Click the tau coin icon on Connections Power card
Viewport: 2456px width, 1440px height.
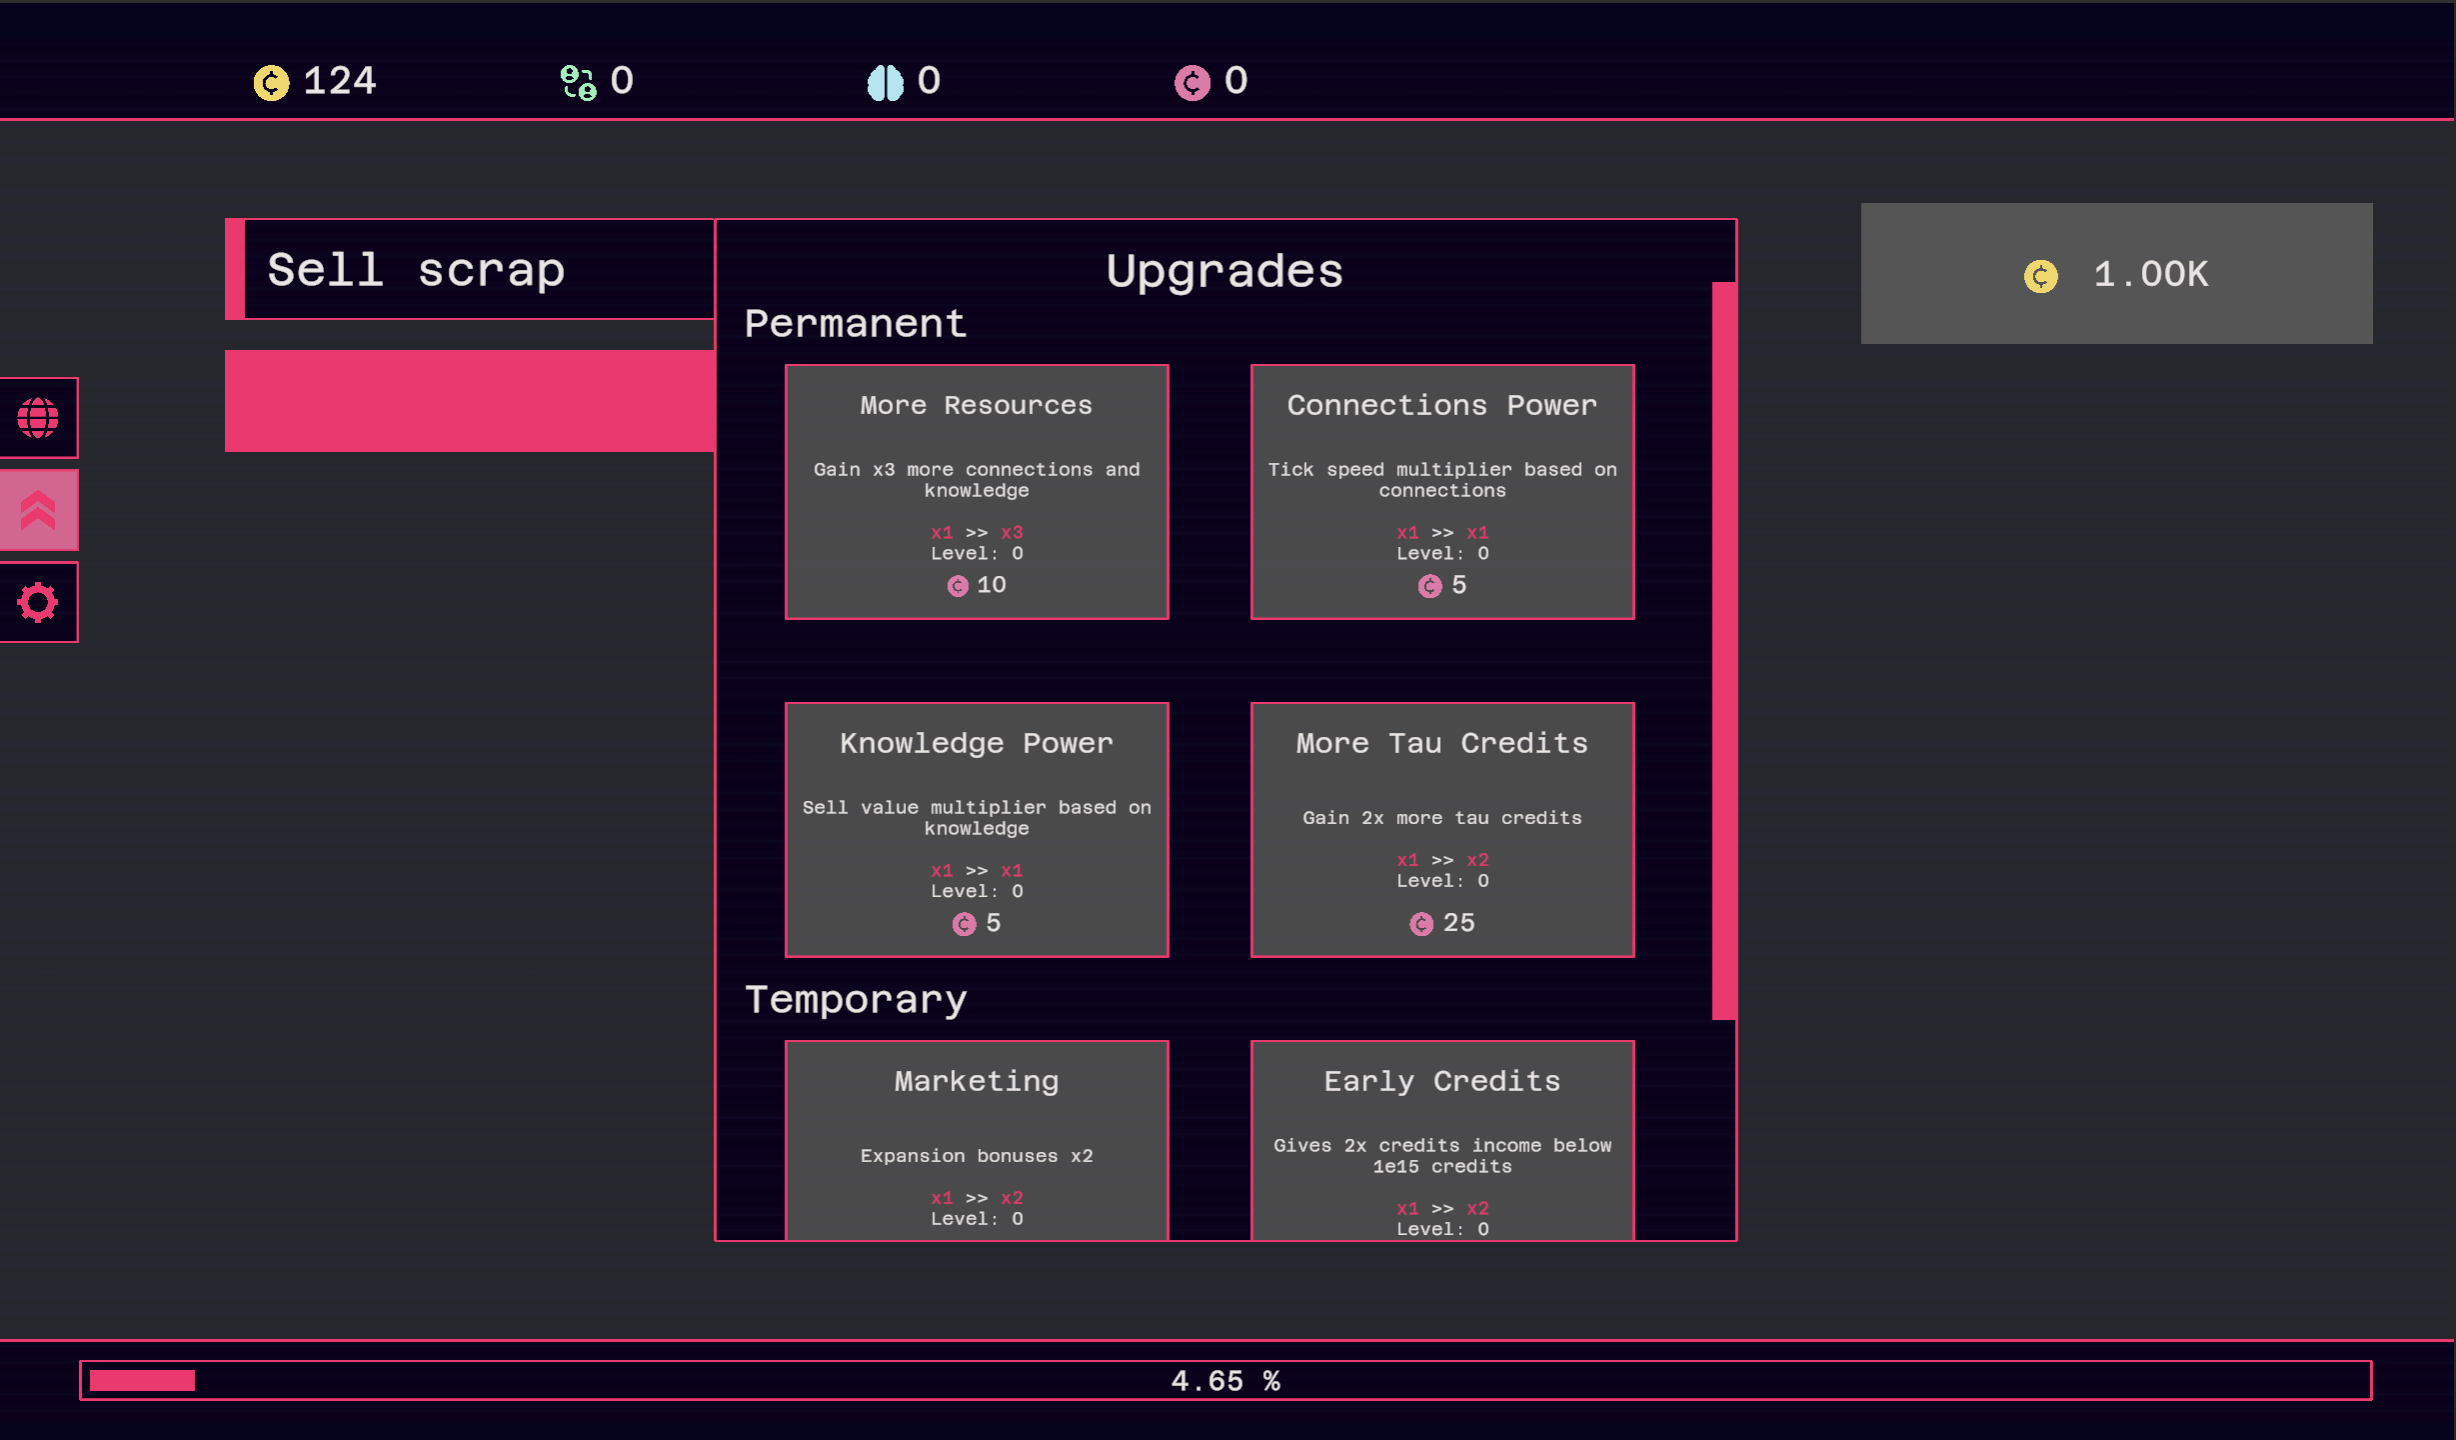tap(1430, 586)
